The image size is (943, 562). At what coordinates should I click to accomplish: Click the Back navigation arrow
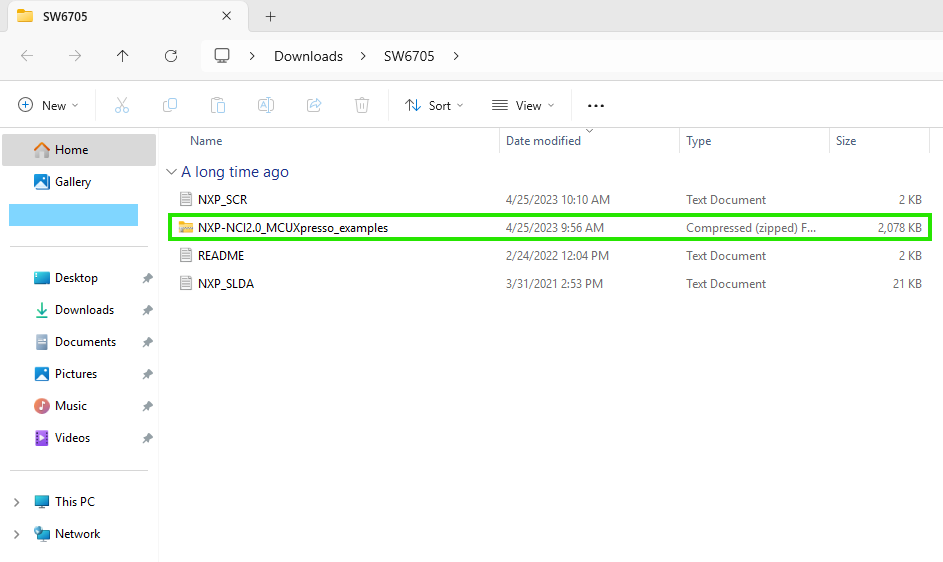(27, 56)
